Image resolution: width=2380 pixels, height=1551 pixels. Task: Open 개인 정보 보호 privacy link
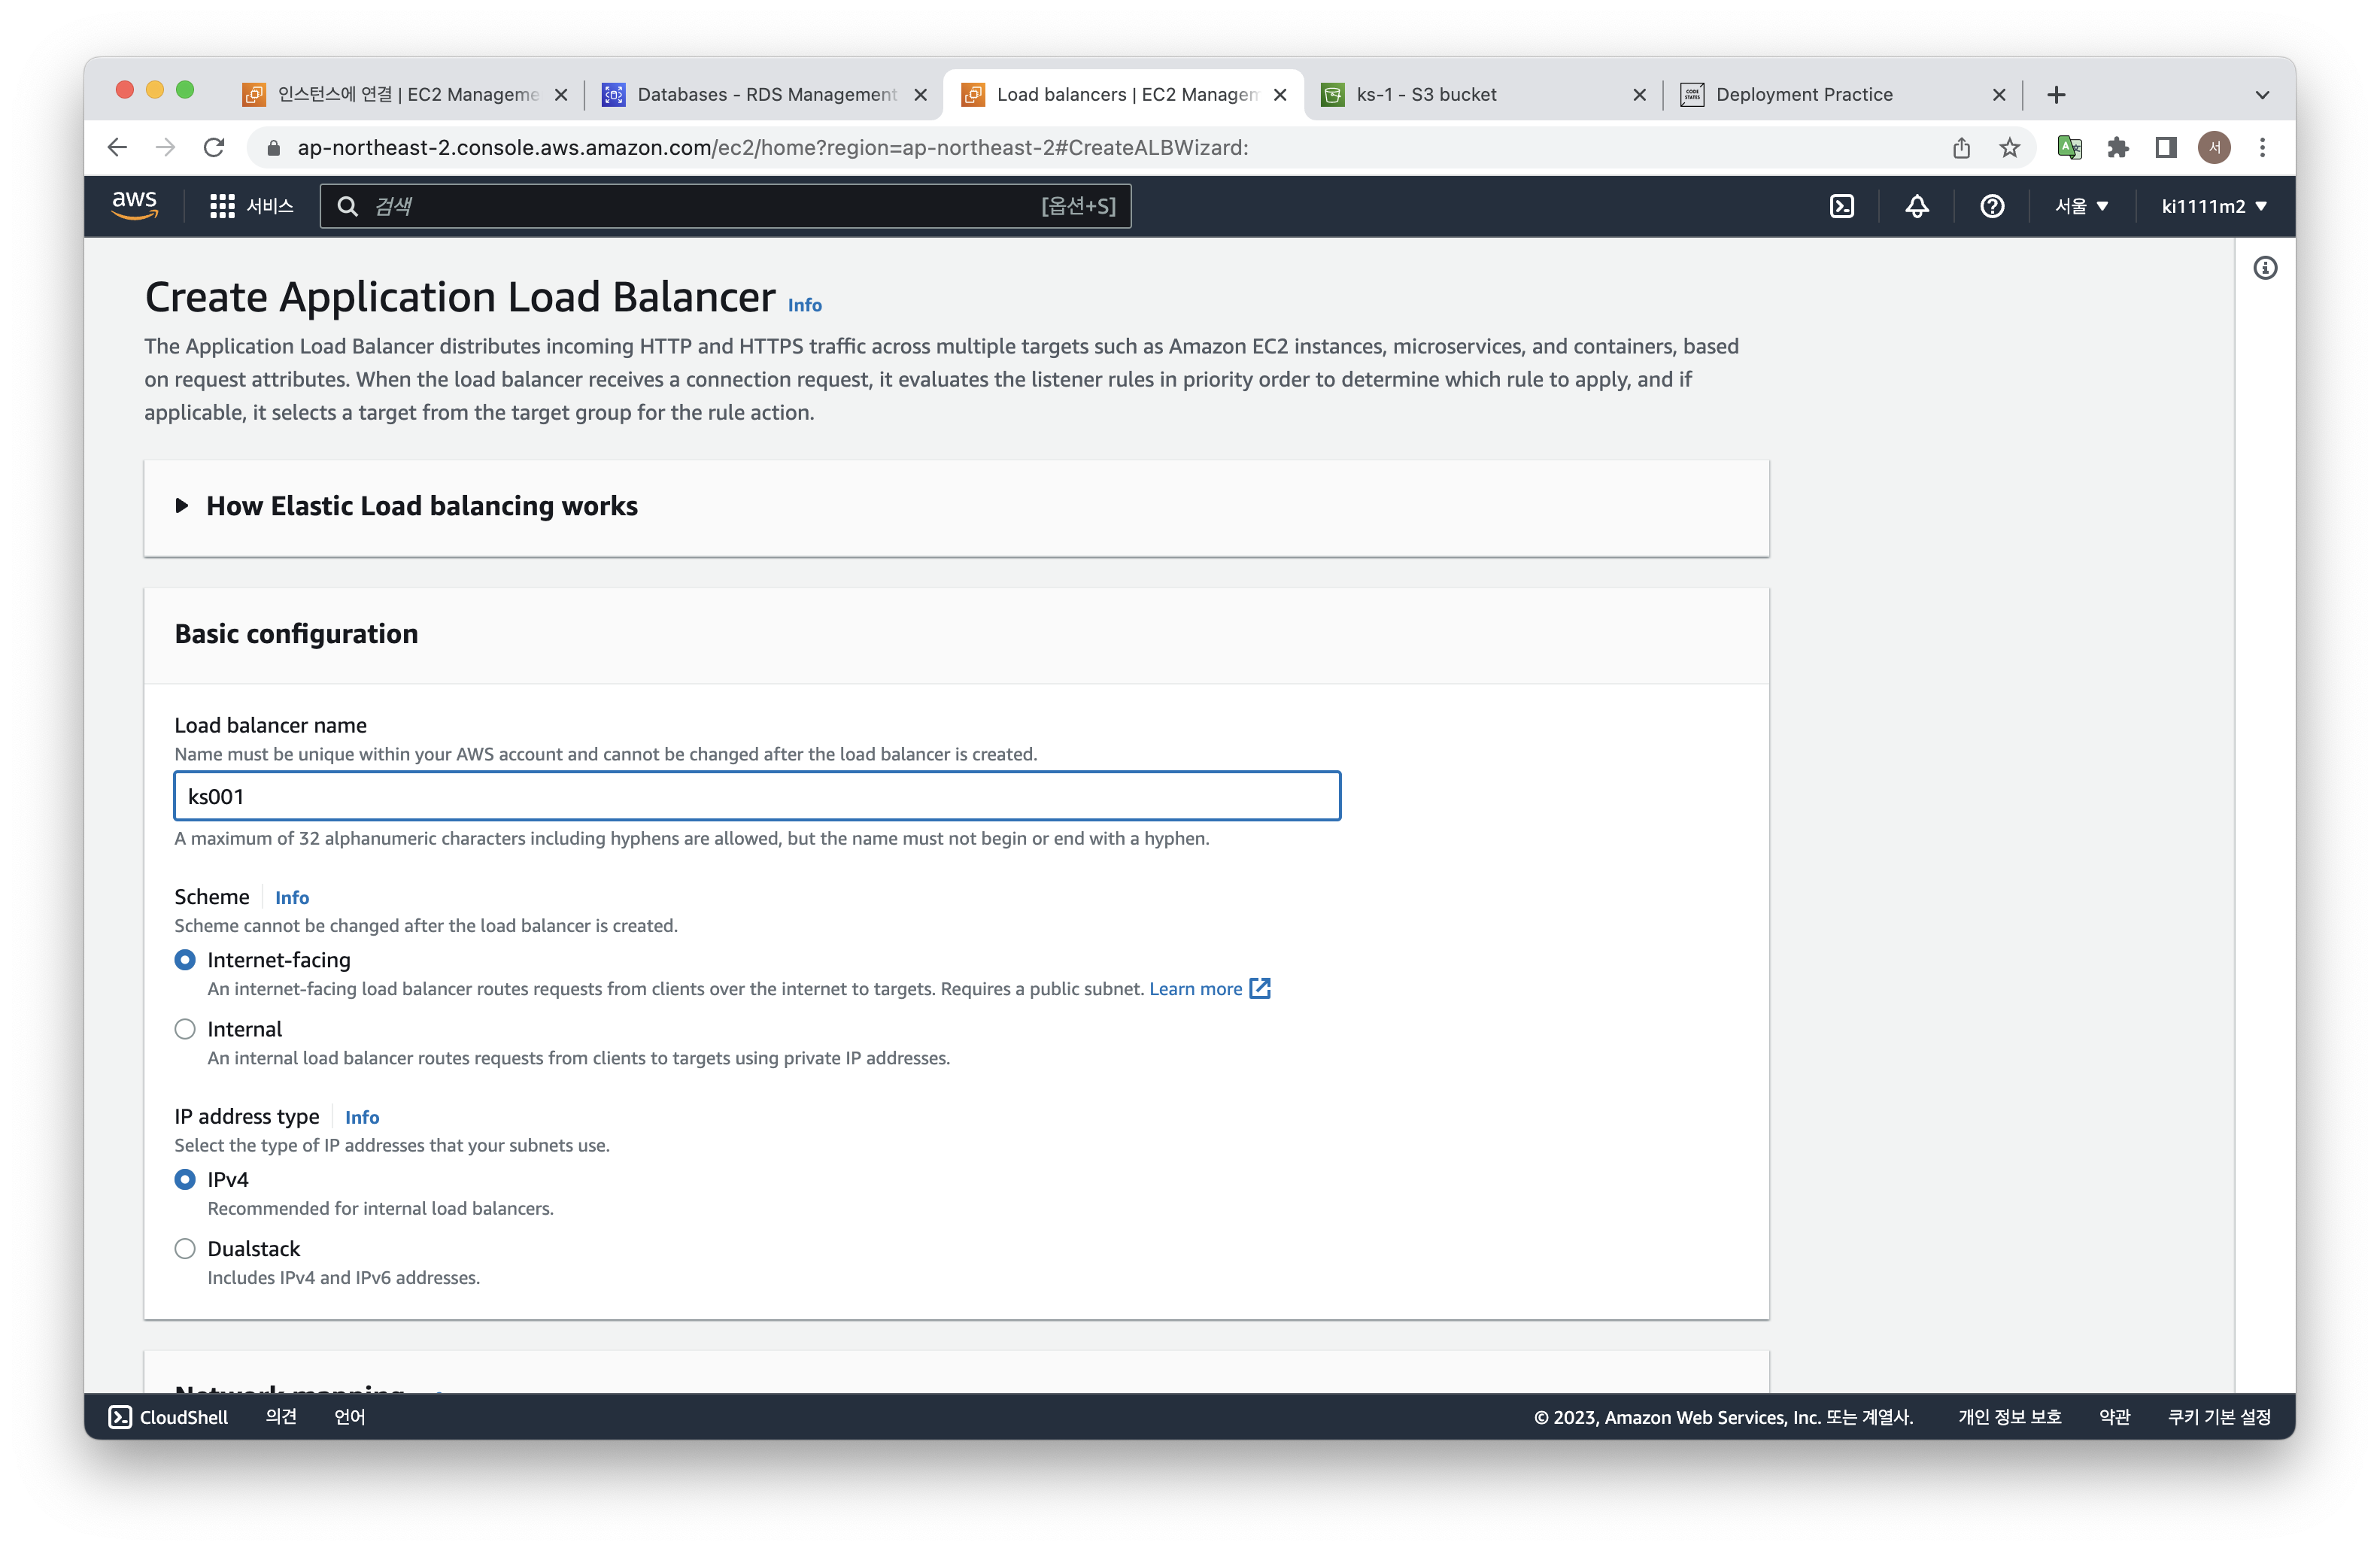(2009, 1417)
